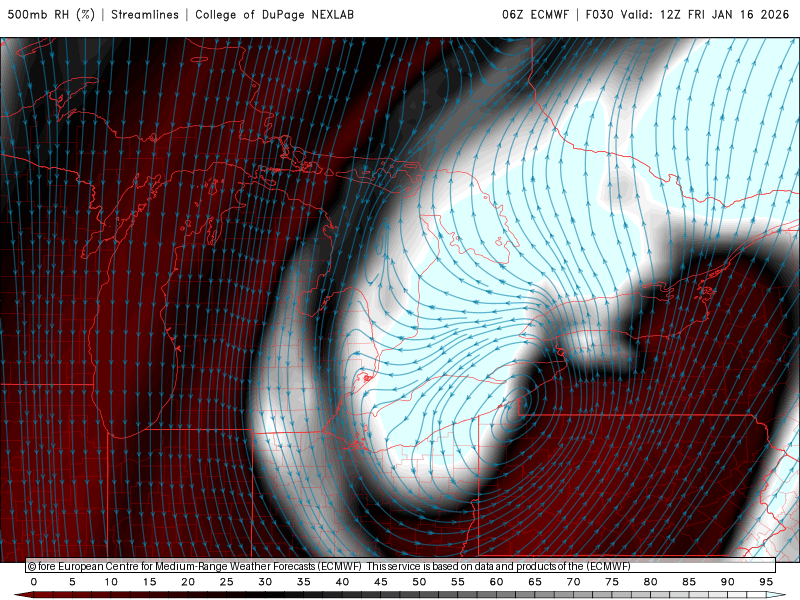Image resolution: width=800 pixels, height=600 pixels.
Task: Click legend value "55"
Action: (458, 582)
